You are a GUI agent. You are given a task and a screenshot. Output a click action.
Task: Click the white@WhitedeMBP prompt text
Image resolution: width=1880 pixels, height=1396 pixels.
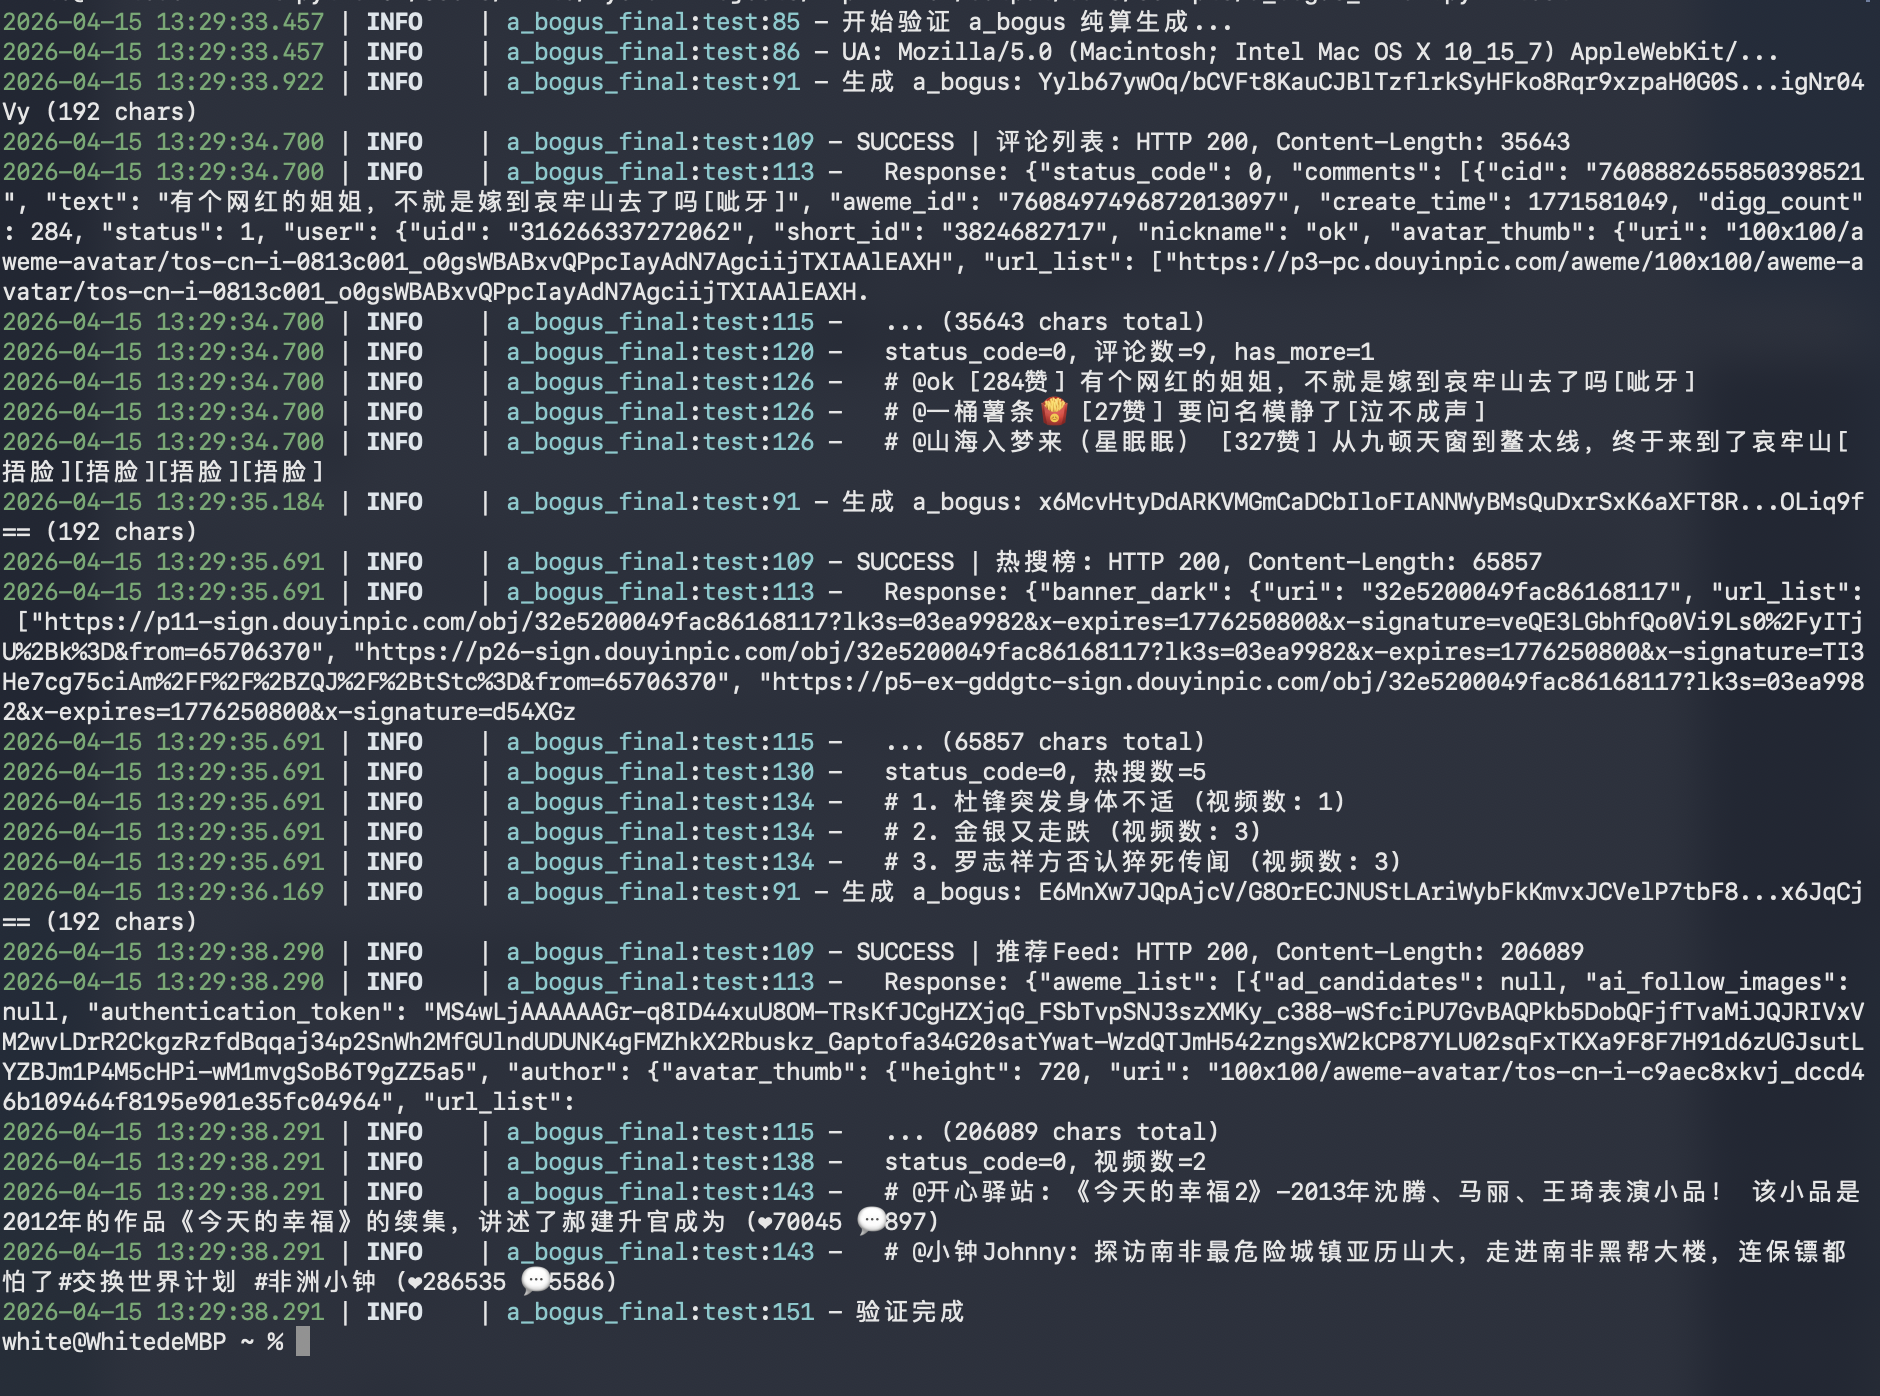tap(113, 1342)
